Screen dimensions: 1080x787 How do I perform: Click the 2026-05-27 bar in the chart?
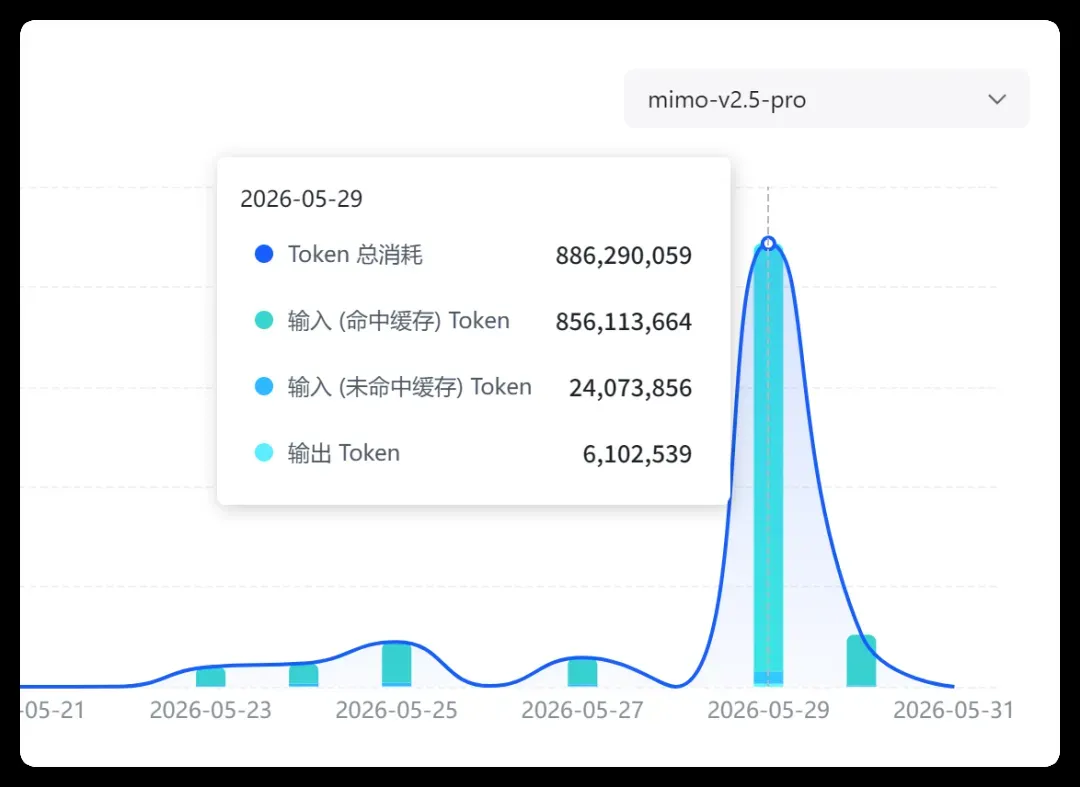[x=582, y=672]
